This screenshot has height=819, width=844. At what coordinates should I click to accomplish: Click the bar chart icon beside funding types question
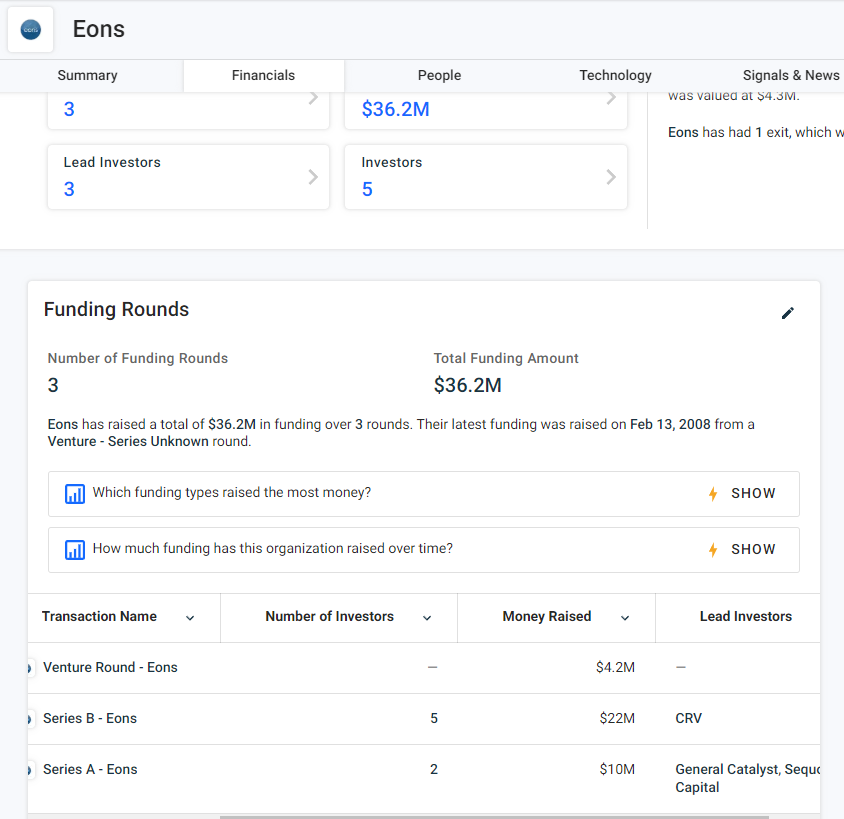pyautogui.click(x=75, y=493)
